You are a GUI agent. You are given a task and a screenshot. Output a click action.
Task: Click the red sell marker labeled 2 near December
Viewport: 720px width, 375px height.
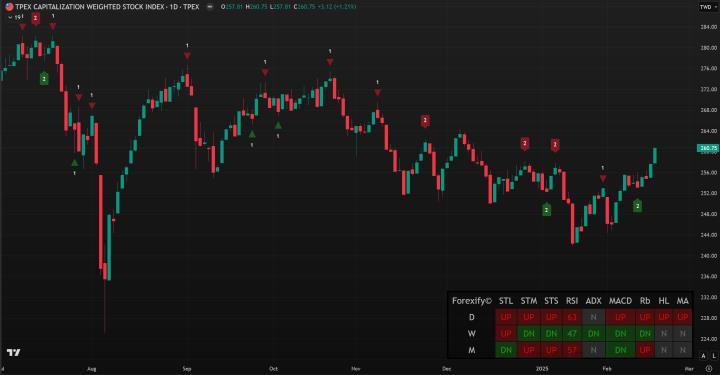425,121
